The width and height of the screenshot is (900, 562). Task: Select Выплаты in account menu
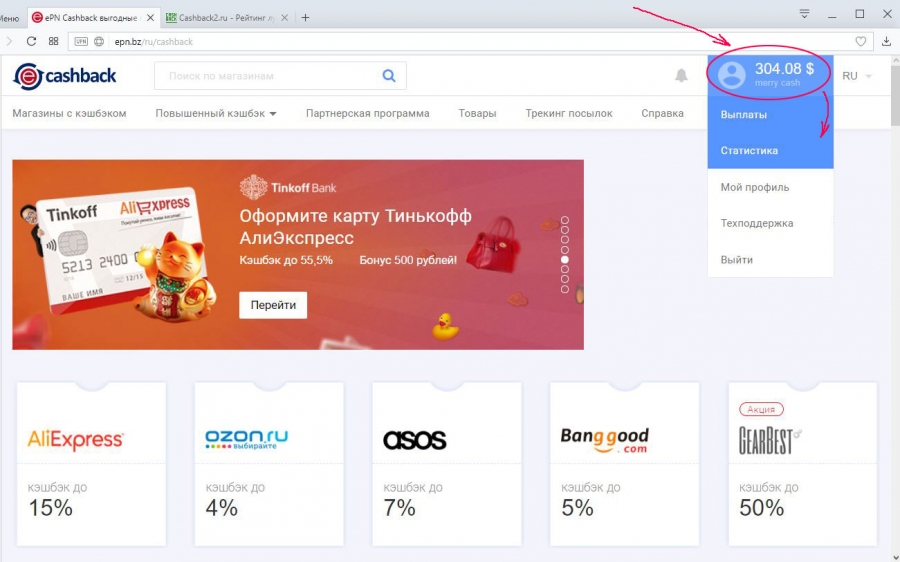(x=770, y=114)
